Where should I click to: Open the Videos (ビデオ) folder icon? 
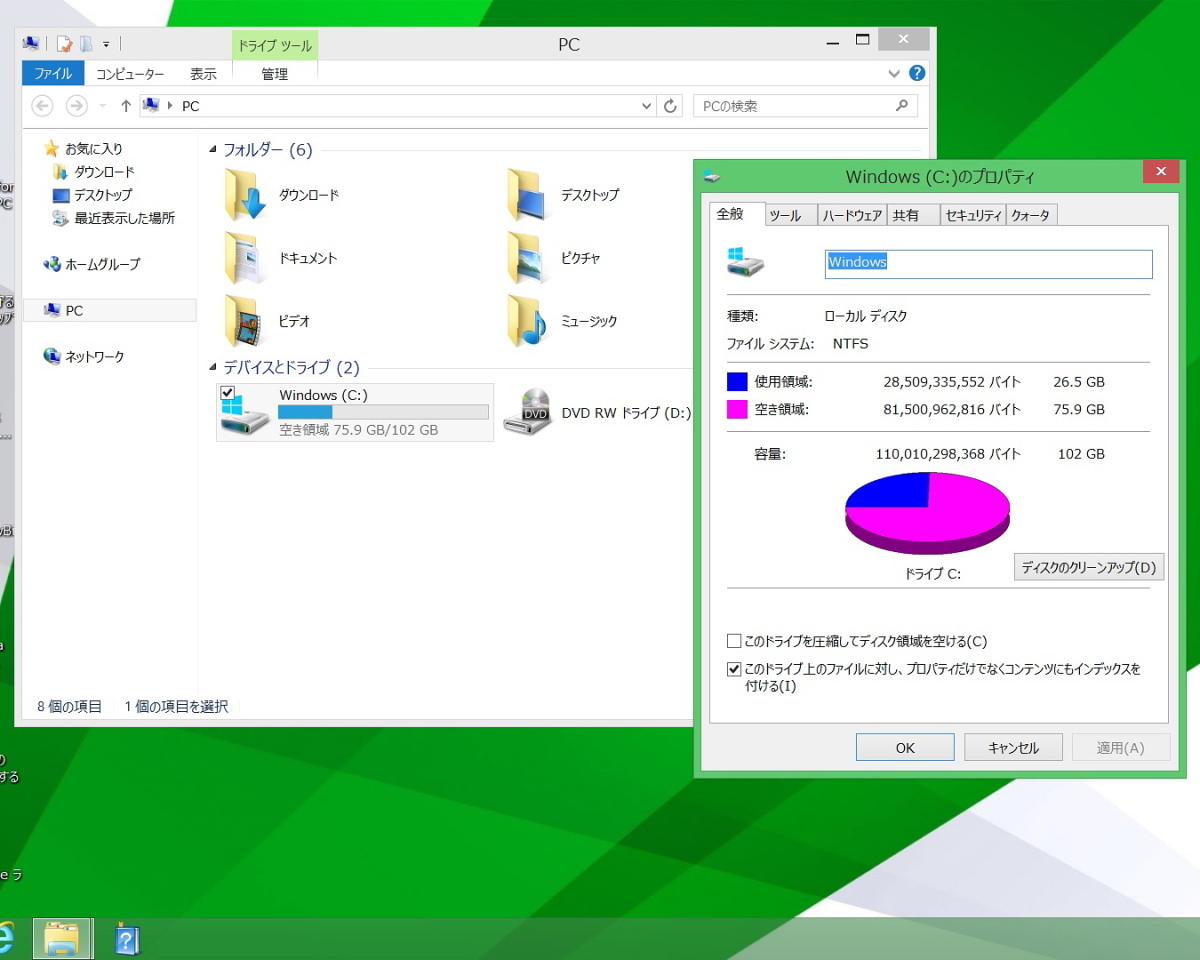pyautogui.click(x=246, y=320)
